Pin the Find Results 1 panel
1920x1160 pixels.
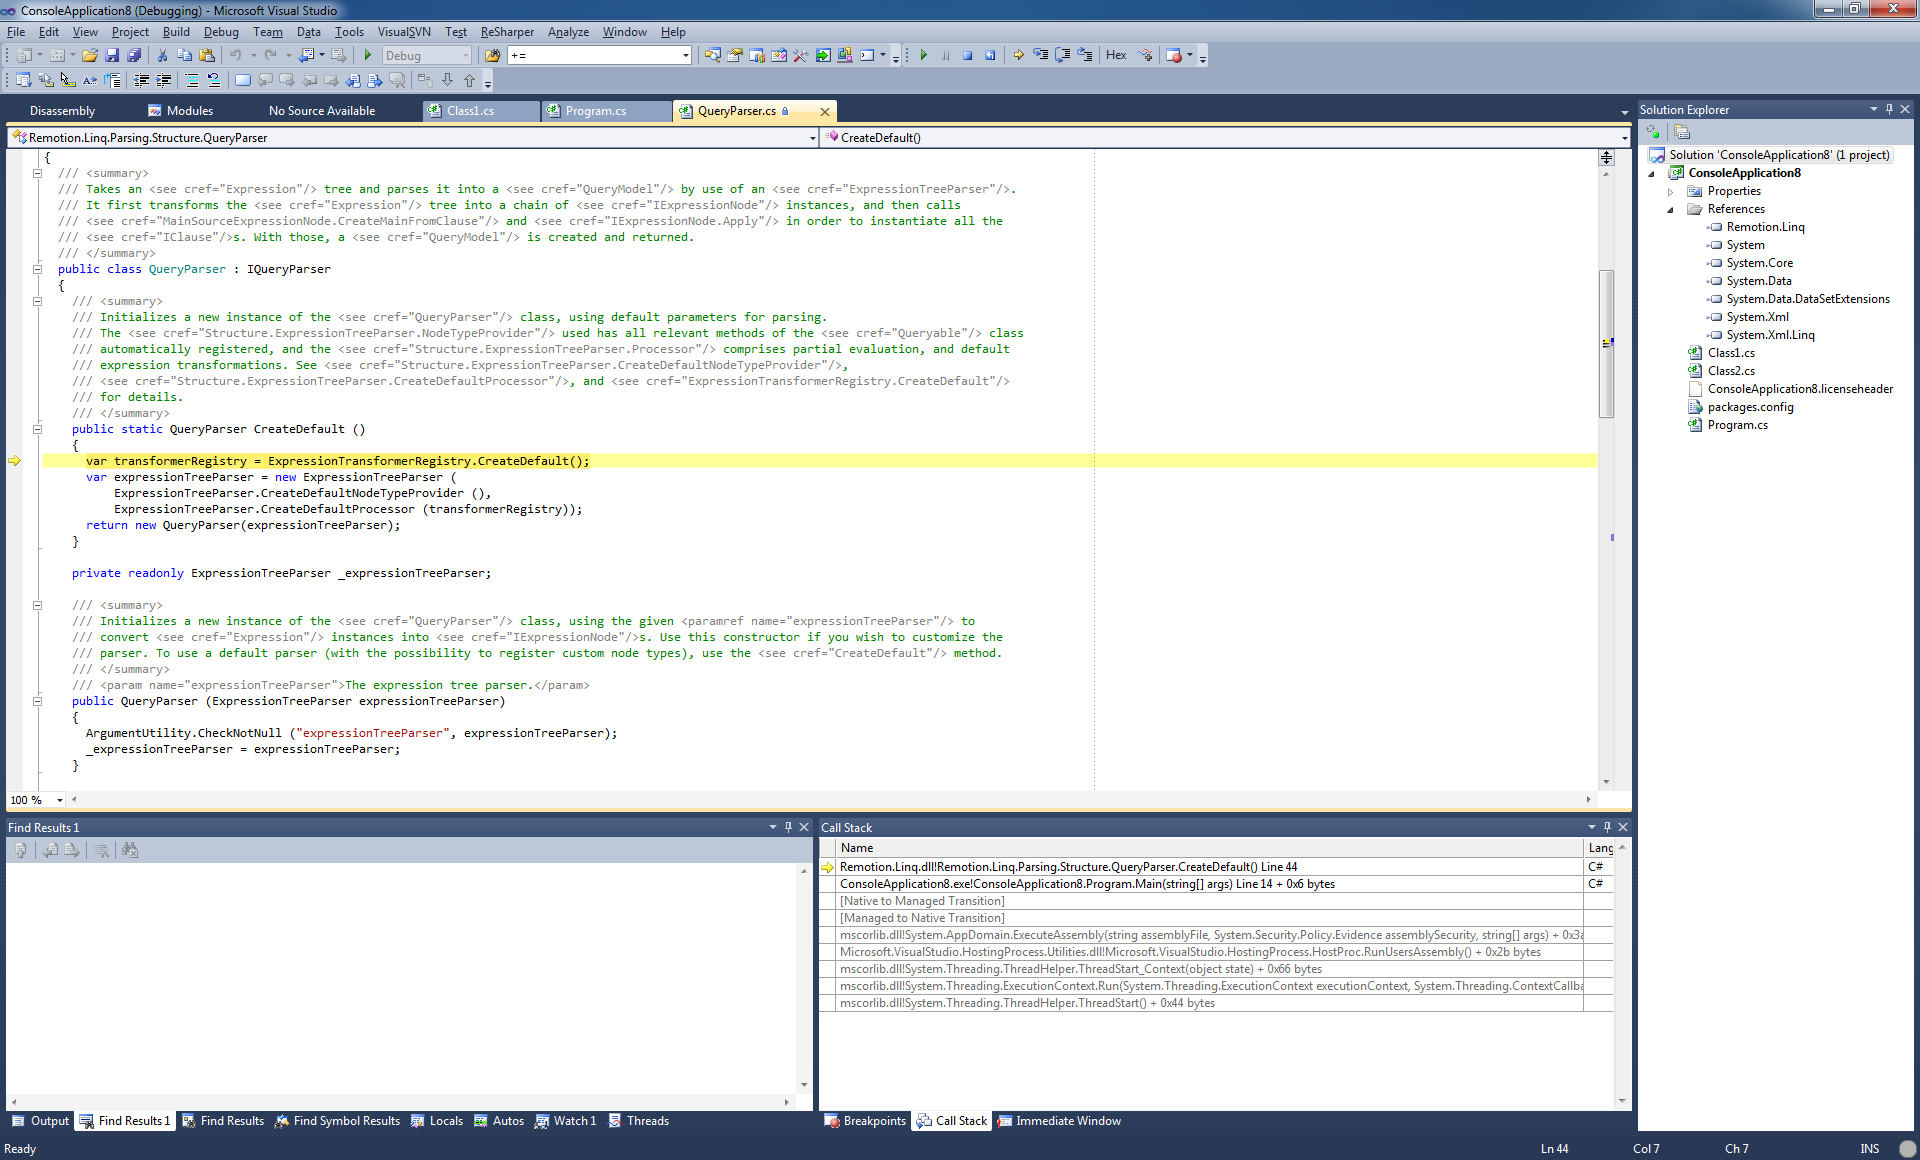tap(788, 827)
